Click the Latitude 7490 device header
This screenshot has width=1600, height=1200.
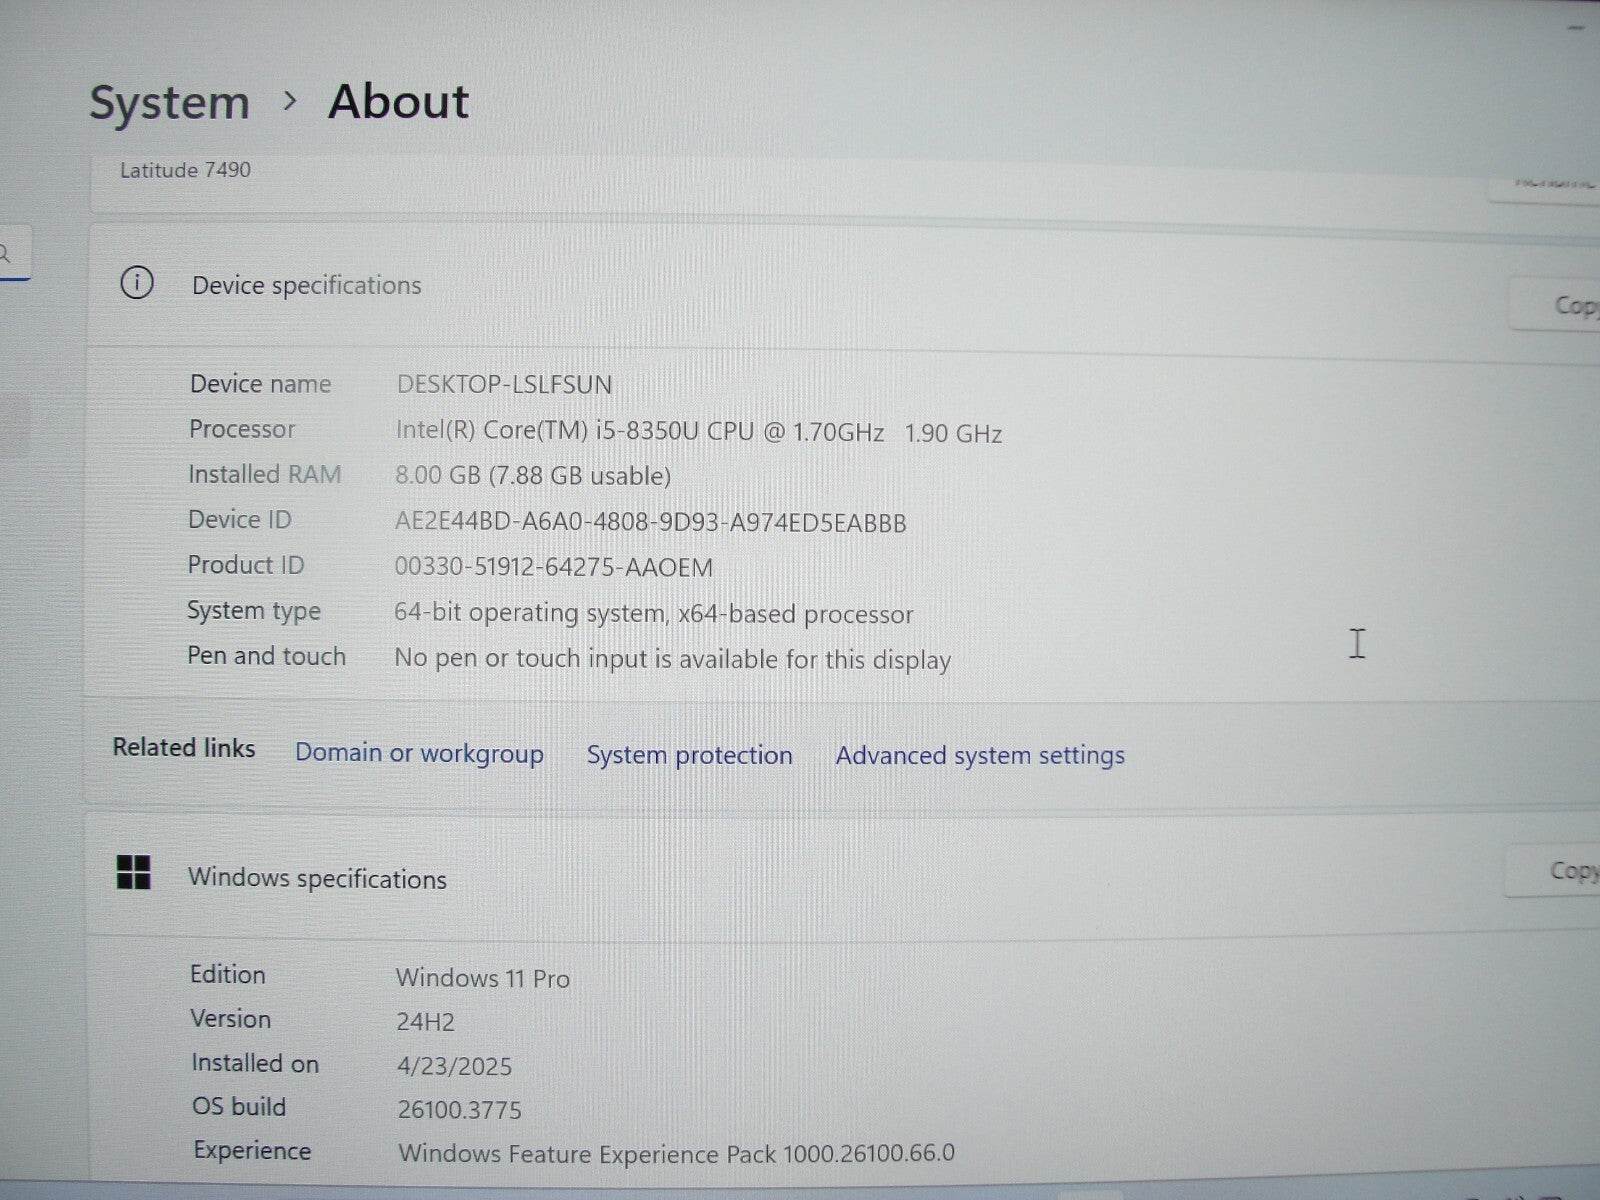186,170
